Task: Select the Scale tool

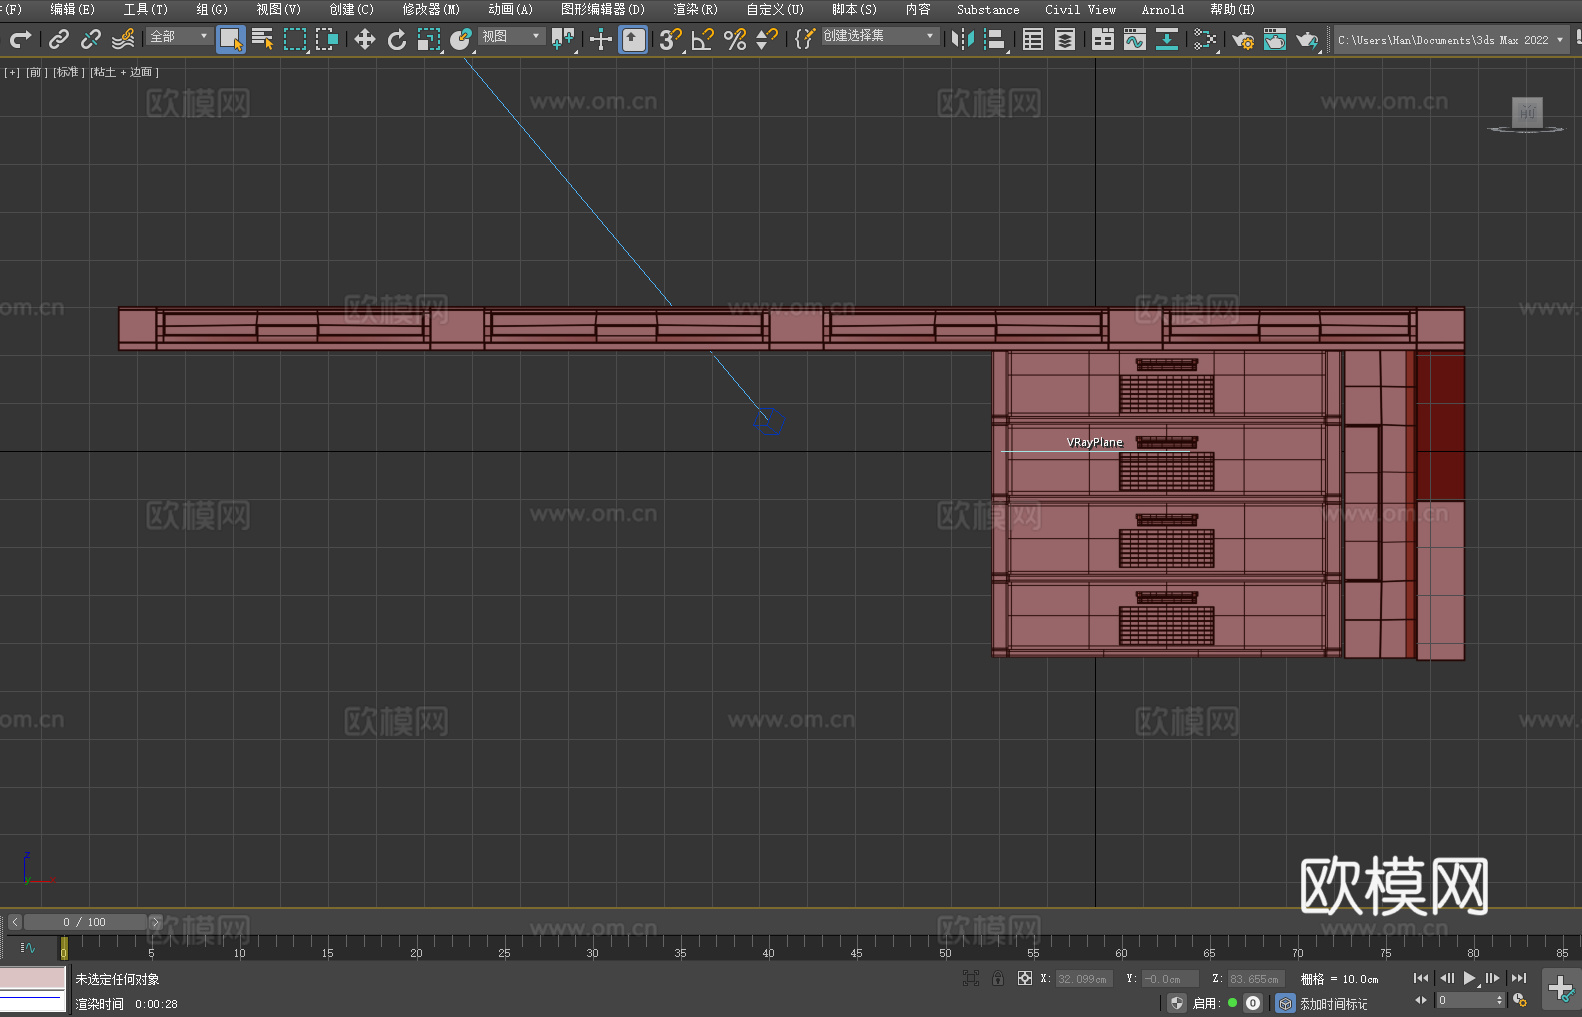Action: click(429, 39)
